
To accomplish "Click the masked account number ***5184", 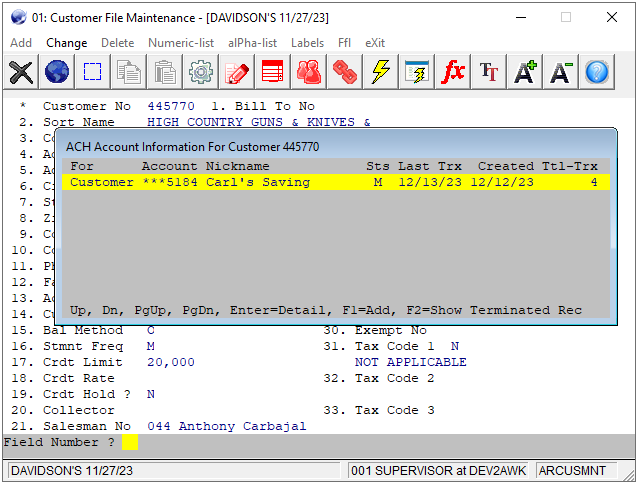I will coord(170,182).
